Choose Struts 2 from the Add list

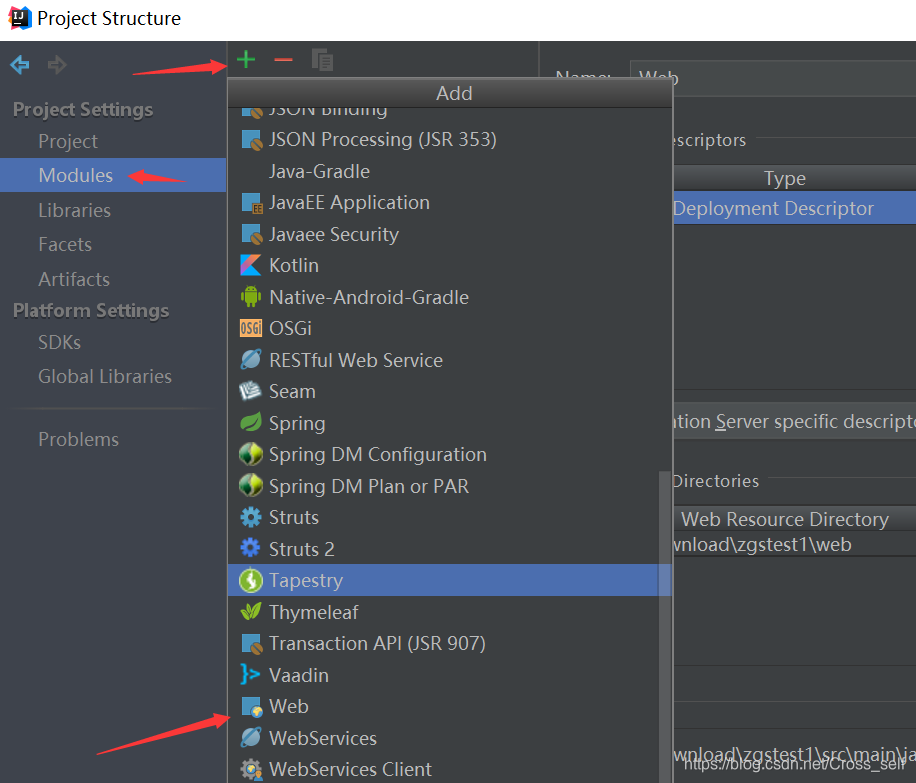(x=450, y=549)
